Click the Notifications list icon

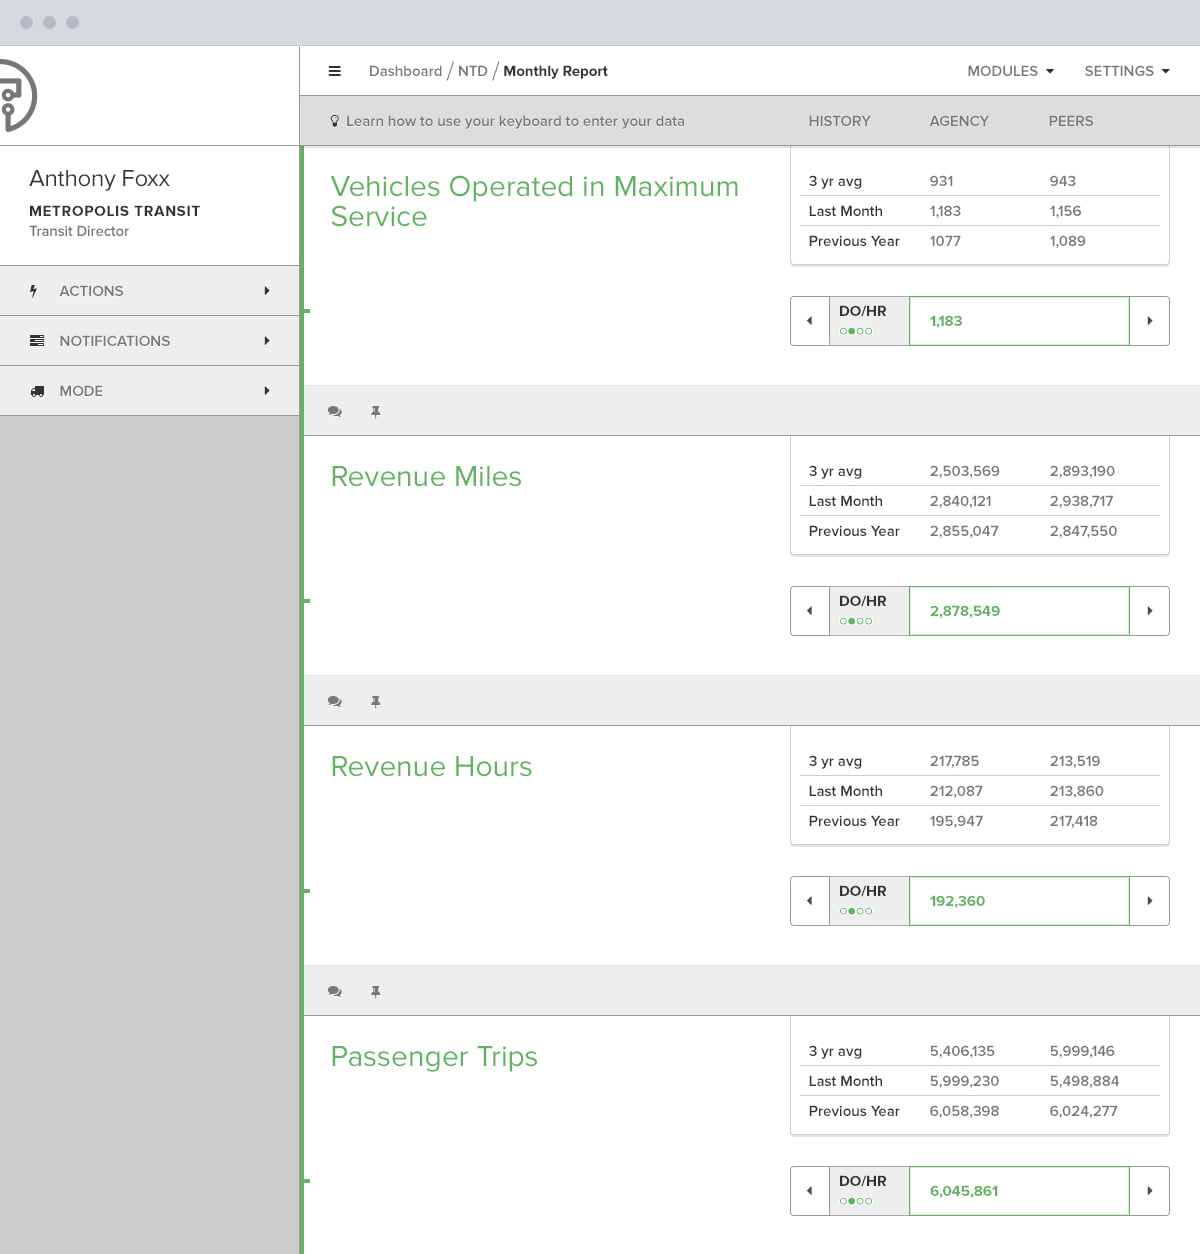coord(37,341)
